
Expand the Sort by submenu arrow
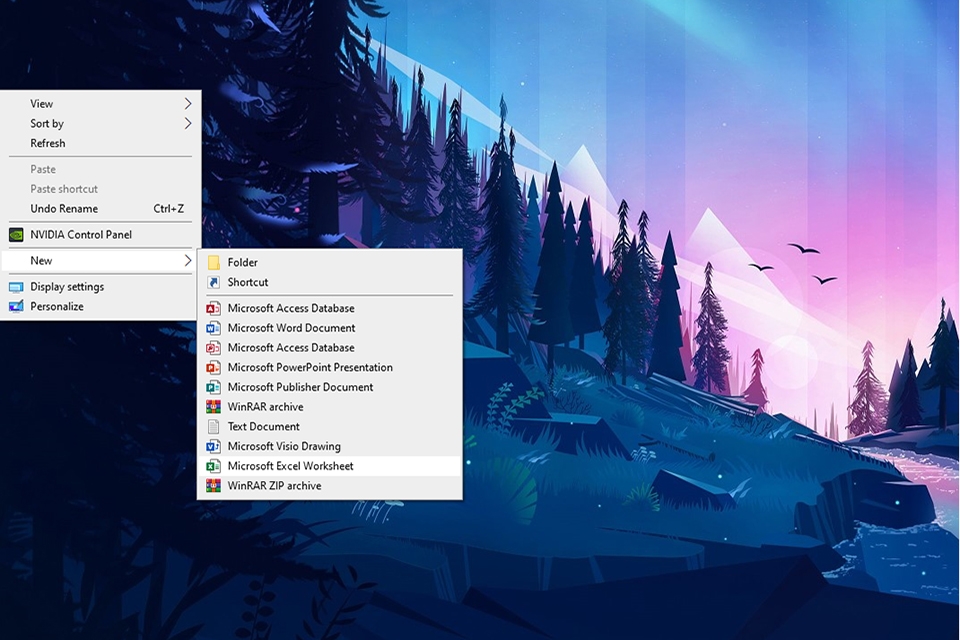coord(187,124)
